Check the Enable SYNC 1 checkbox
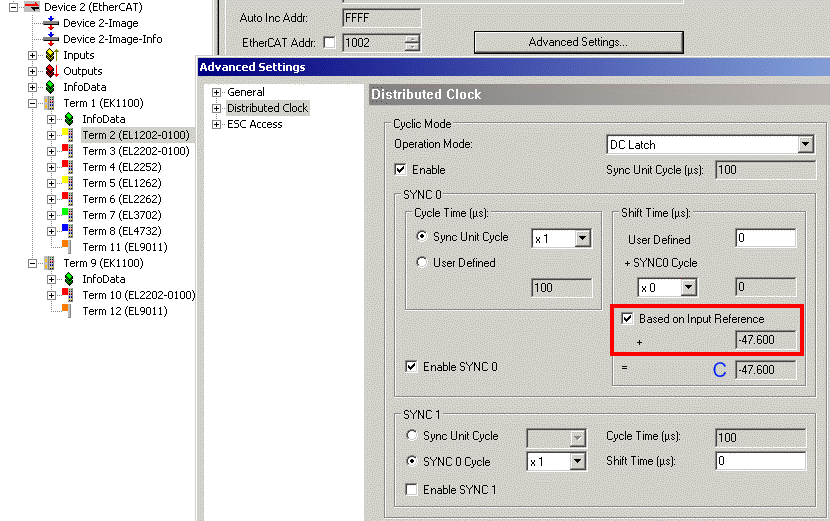Screen dimensions: 830x521 (x=411, y=489)
